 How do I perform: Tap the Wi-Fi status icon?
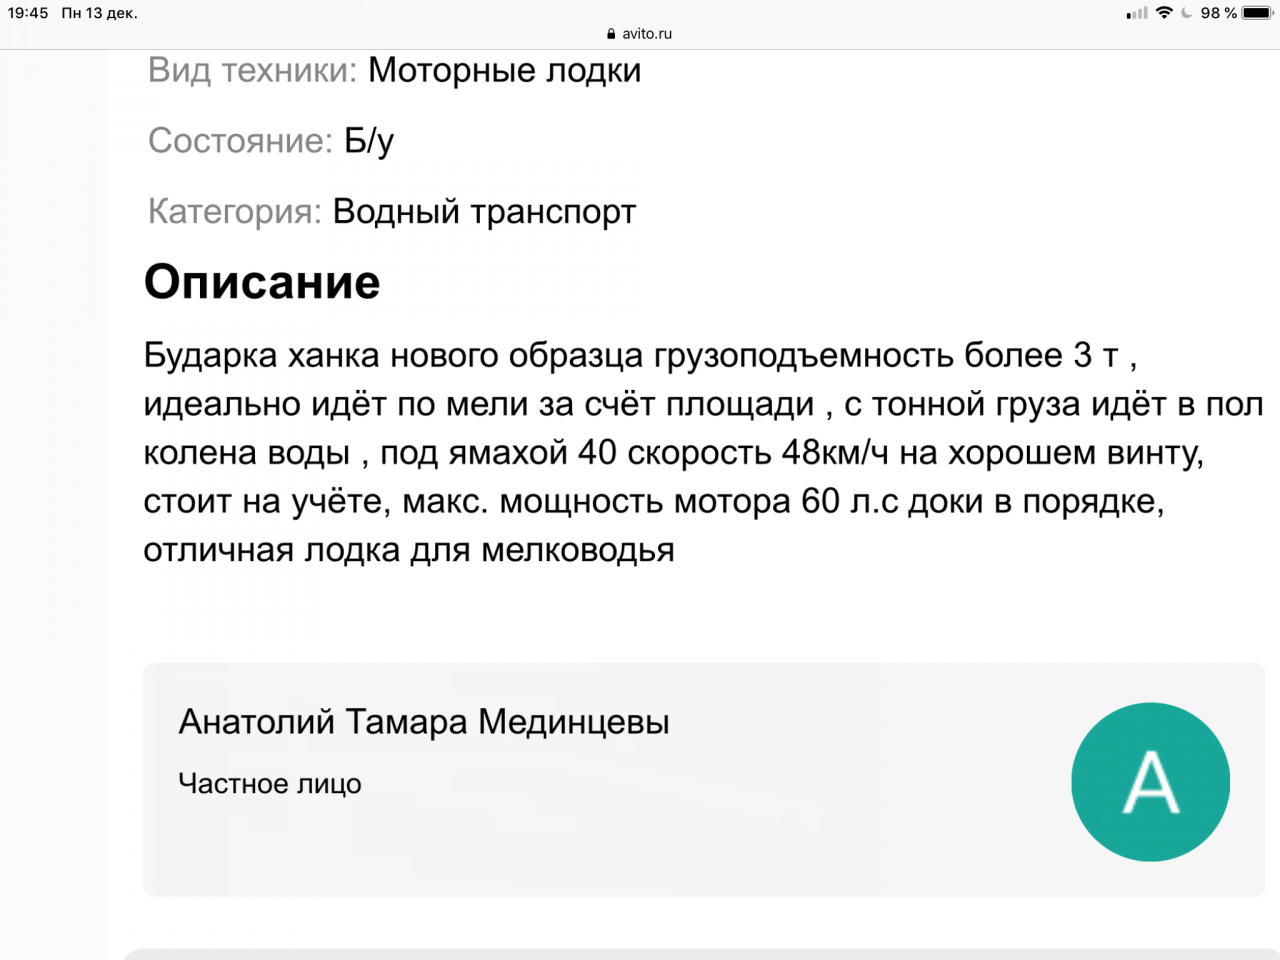click(x=1164, y=13)
